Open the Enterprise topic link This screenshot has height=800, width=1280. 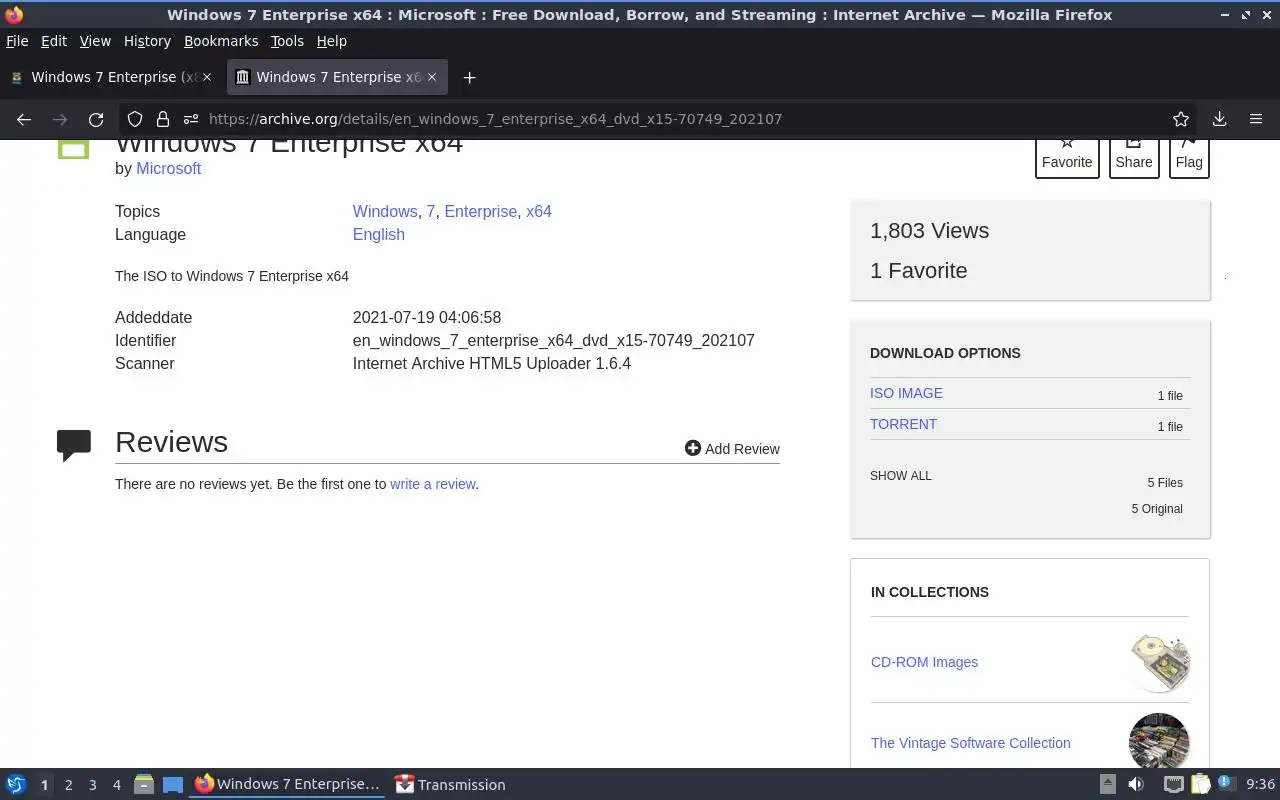[x=481, y=211]
